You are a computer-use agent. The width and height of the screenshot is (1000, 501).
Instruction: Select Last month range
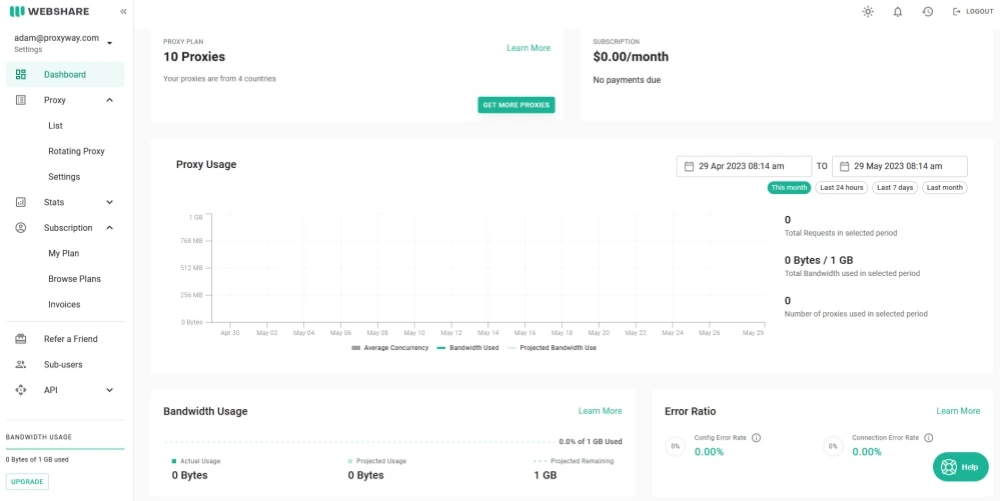[x=945, y=187]
